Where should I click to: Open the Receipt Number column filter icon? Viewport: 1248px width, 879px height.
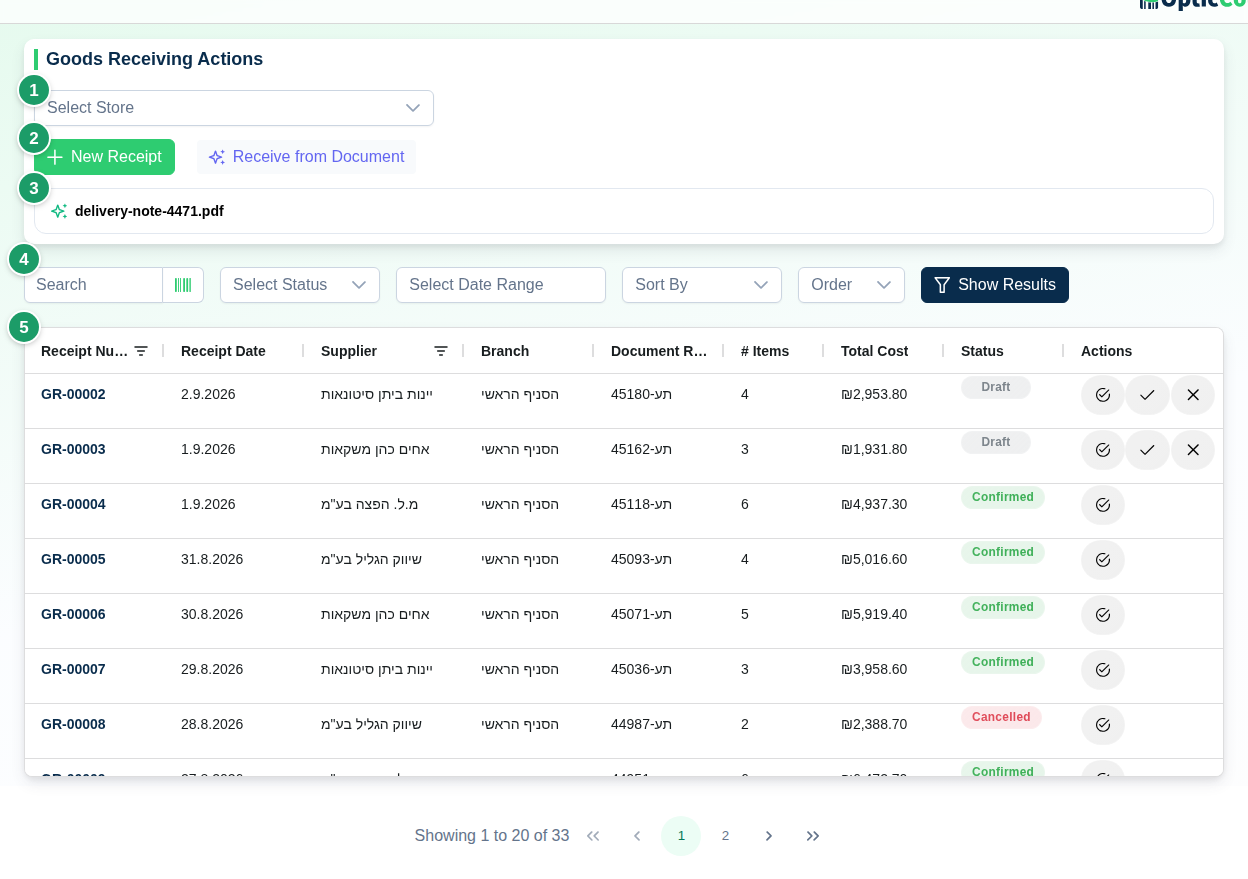point(141,351)
